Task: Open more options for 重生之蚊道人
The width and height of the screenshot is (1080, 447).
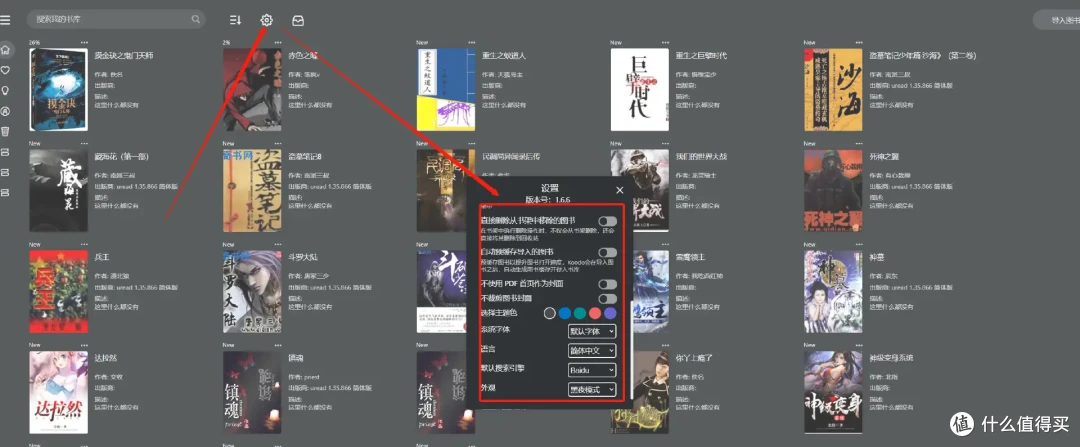Action: (471, 43)
